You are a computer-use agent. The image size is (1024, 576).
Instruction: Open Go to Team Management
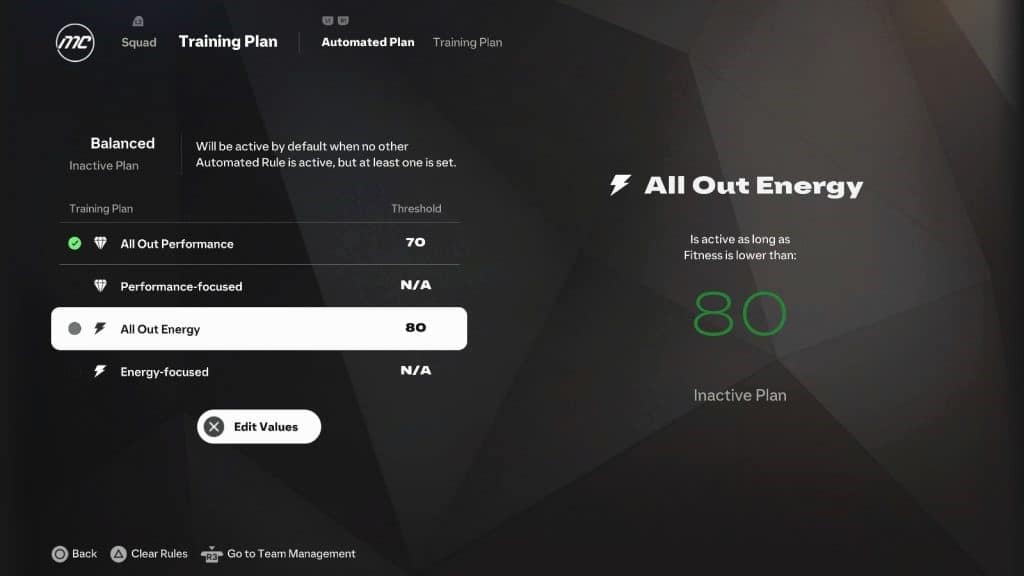[x=278, y=554]
